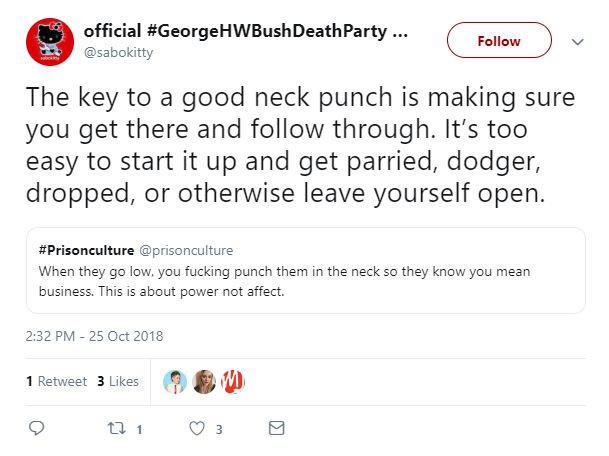This screenshot has height=456, width=609.
Task: View the first liker's avatar
Action: [x=175, y=381]
